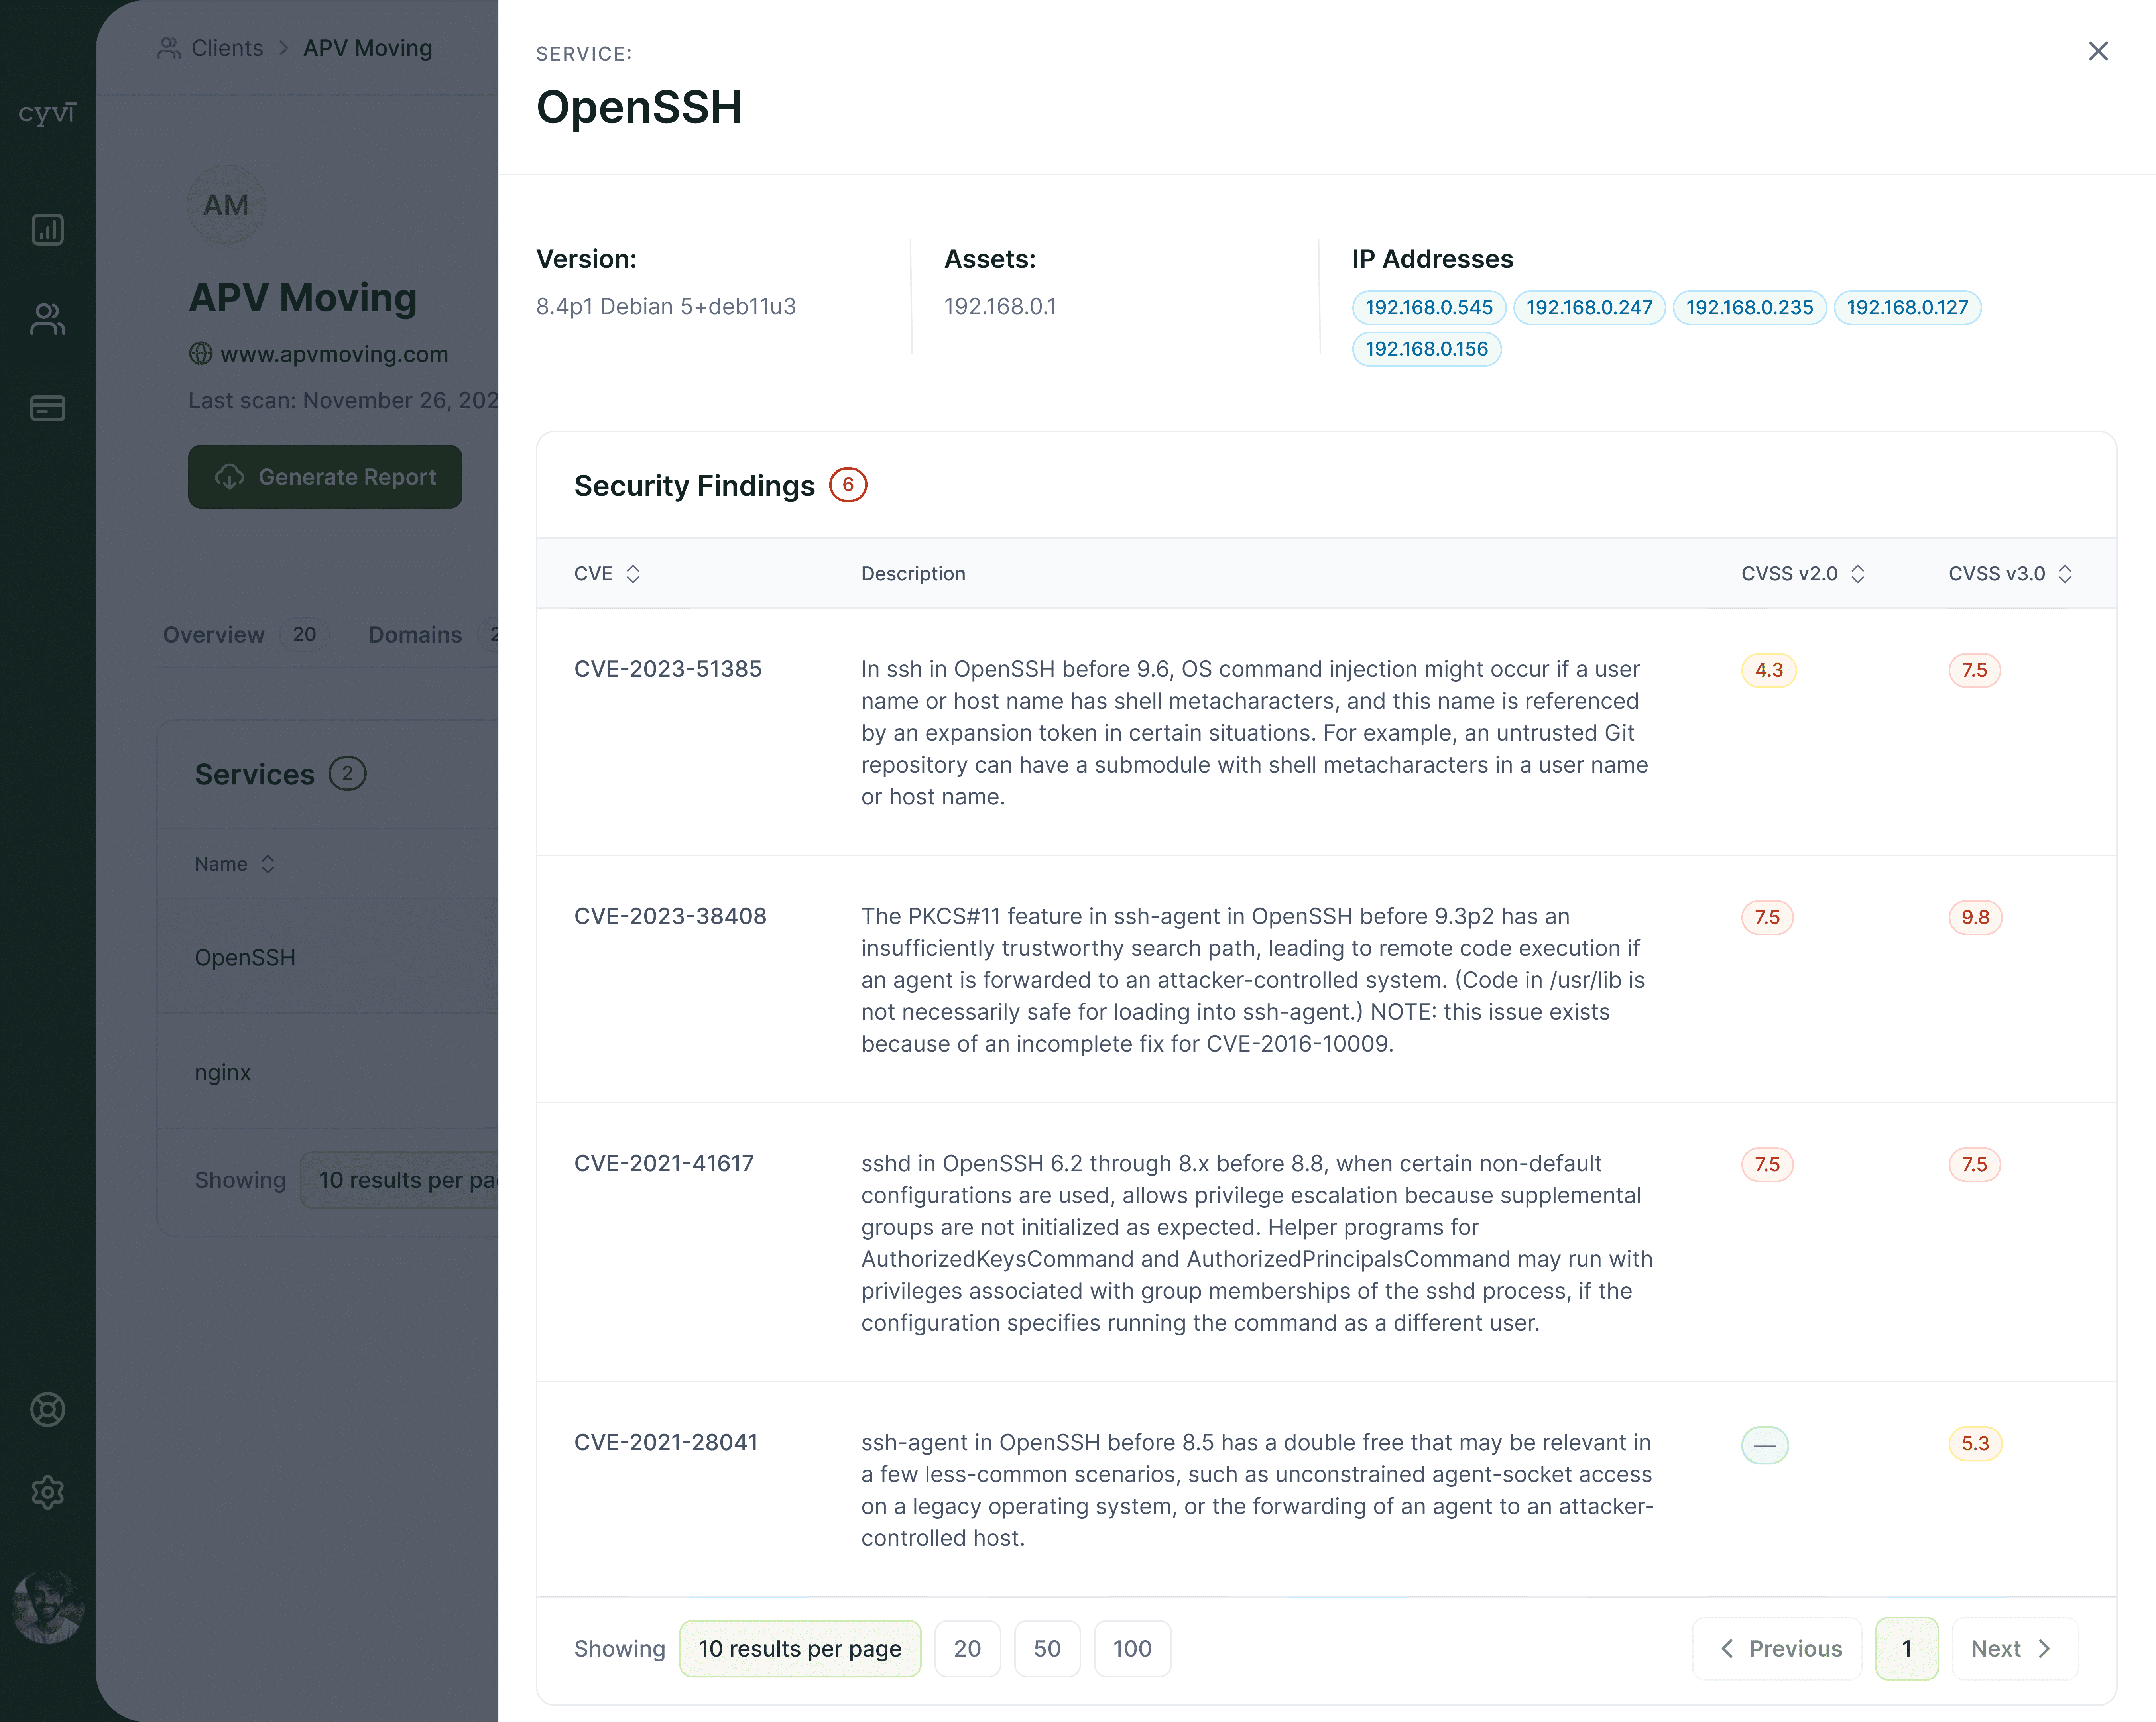Show 50 results per page
2156x1722 pixels.
click(1046, 1648)
